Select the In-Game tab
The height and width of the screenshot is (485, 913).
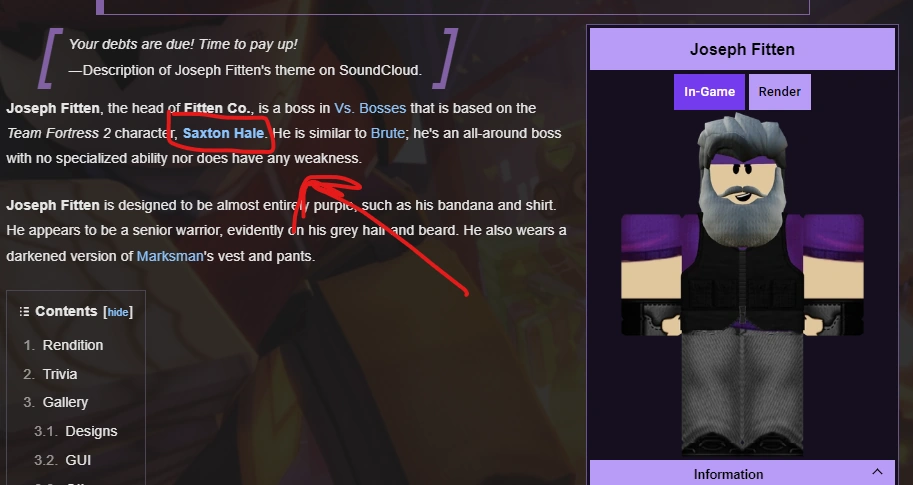[709, 91]
